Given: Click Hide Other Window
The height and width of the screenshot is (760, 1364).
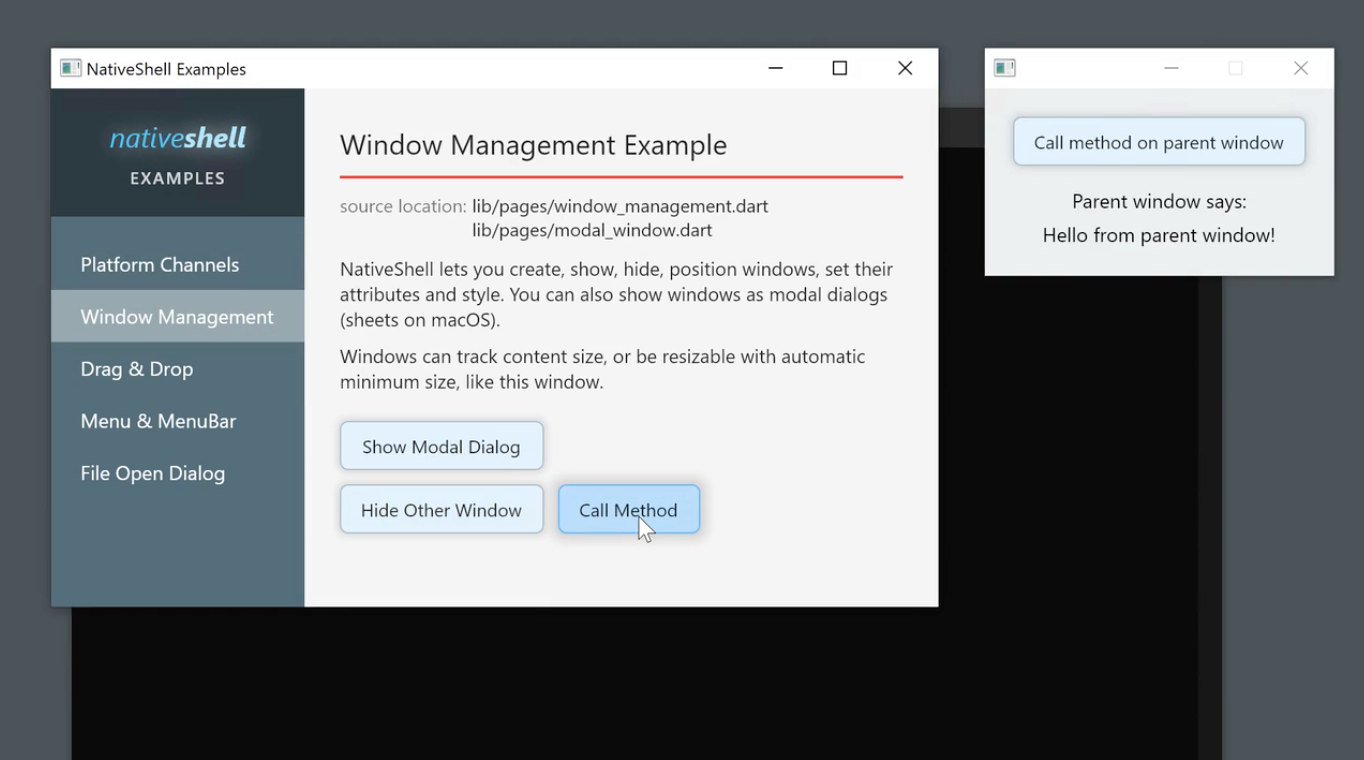Looking at the screenshot, I should [x=441, y=510].
